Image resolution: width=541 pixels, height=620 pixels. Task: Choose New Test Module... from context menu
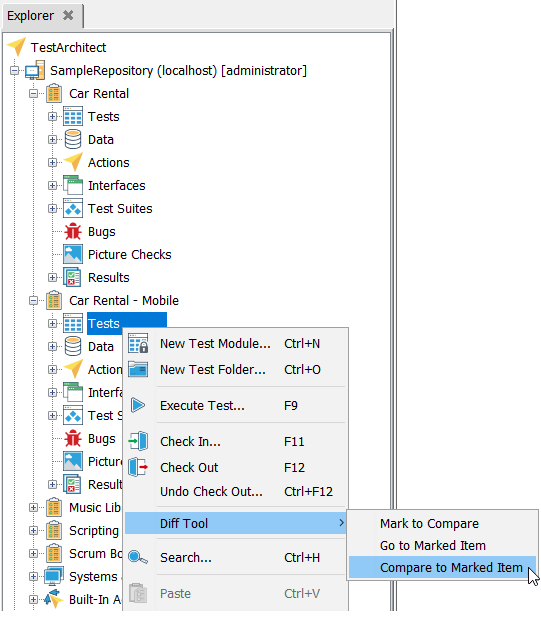[x=236, y=343]
